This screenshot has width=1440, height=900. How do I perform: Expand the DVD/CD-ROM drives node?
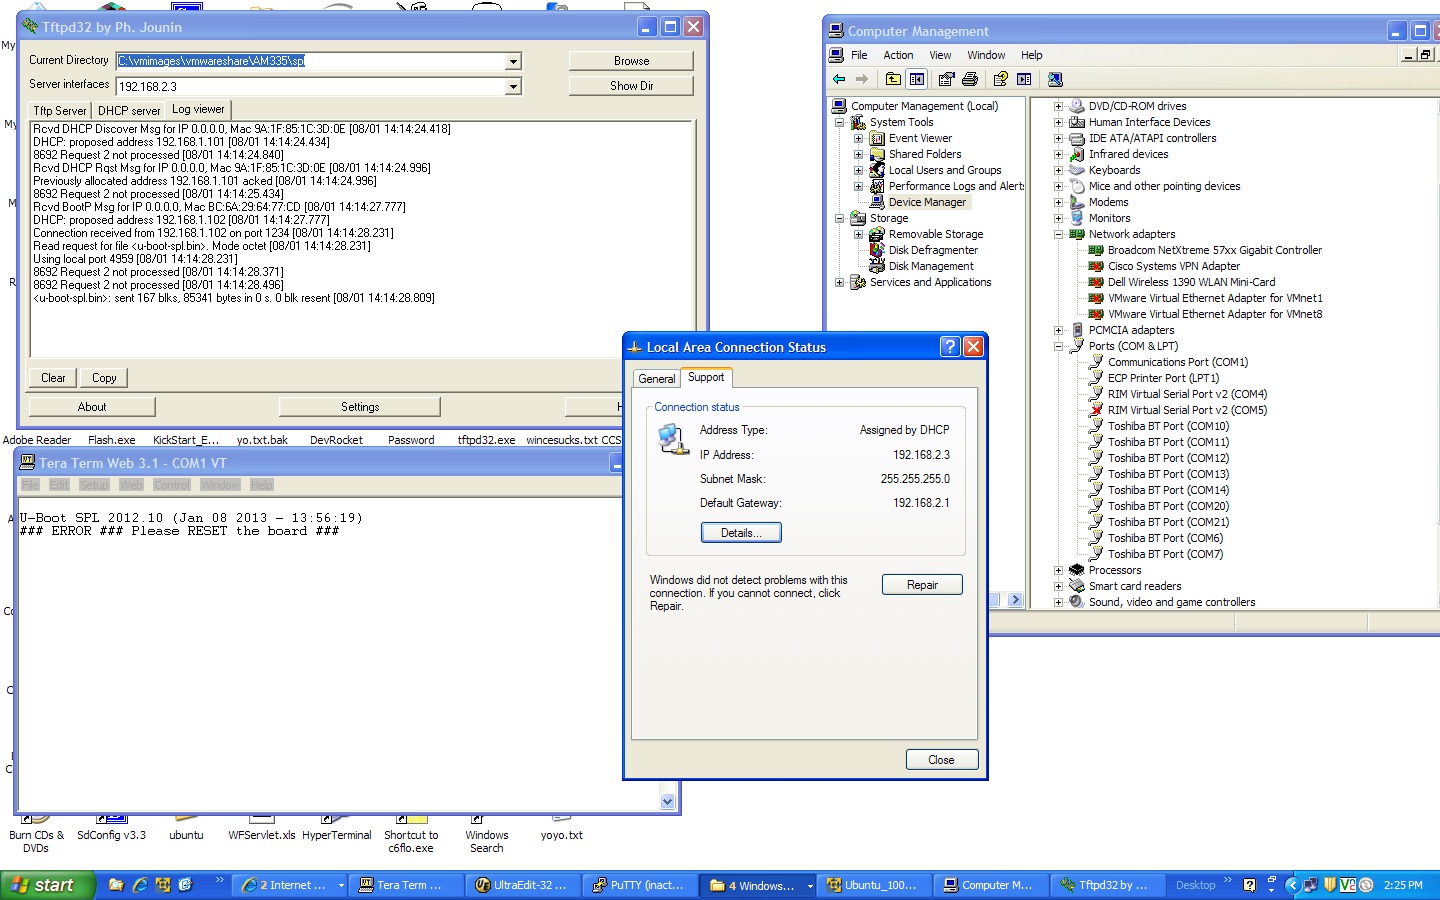[x=1058, y=106]
